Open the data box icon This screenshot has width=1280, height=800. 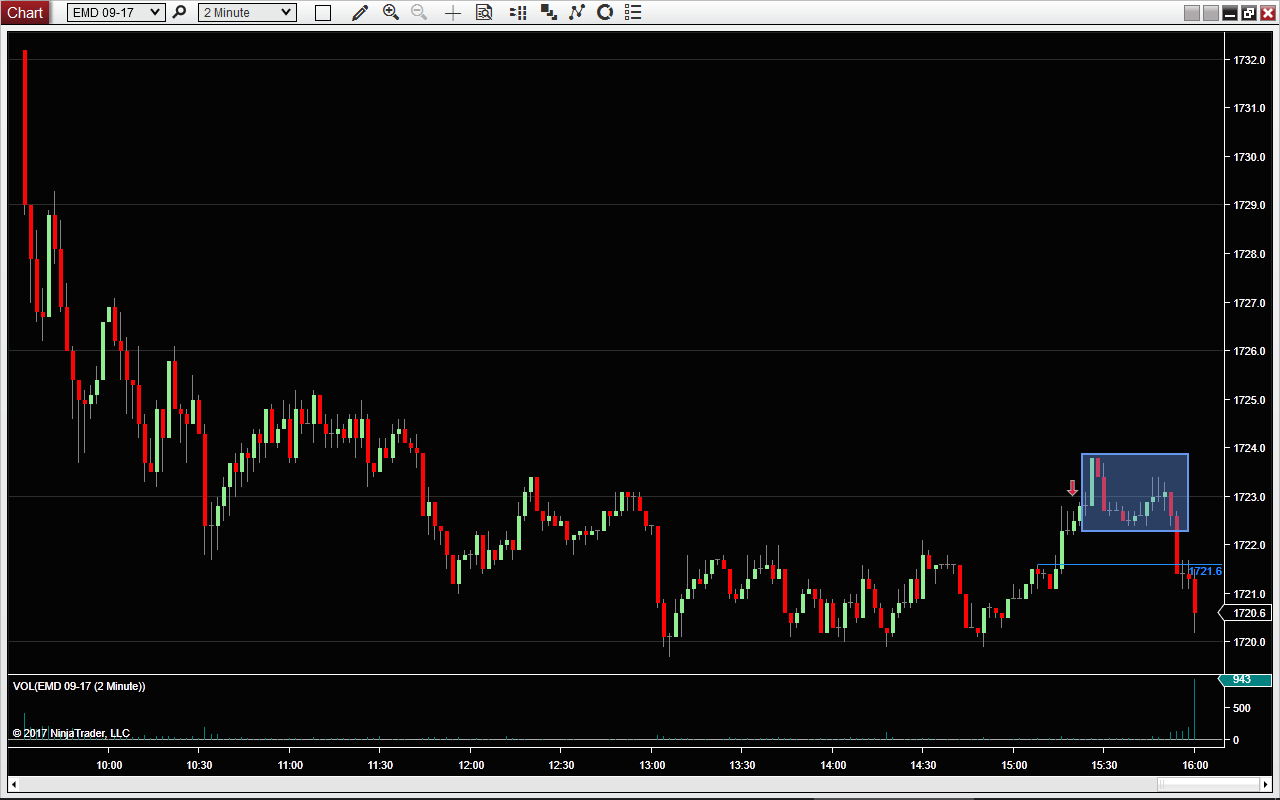click(x=484, y=13)
